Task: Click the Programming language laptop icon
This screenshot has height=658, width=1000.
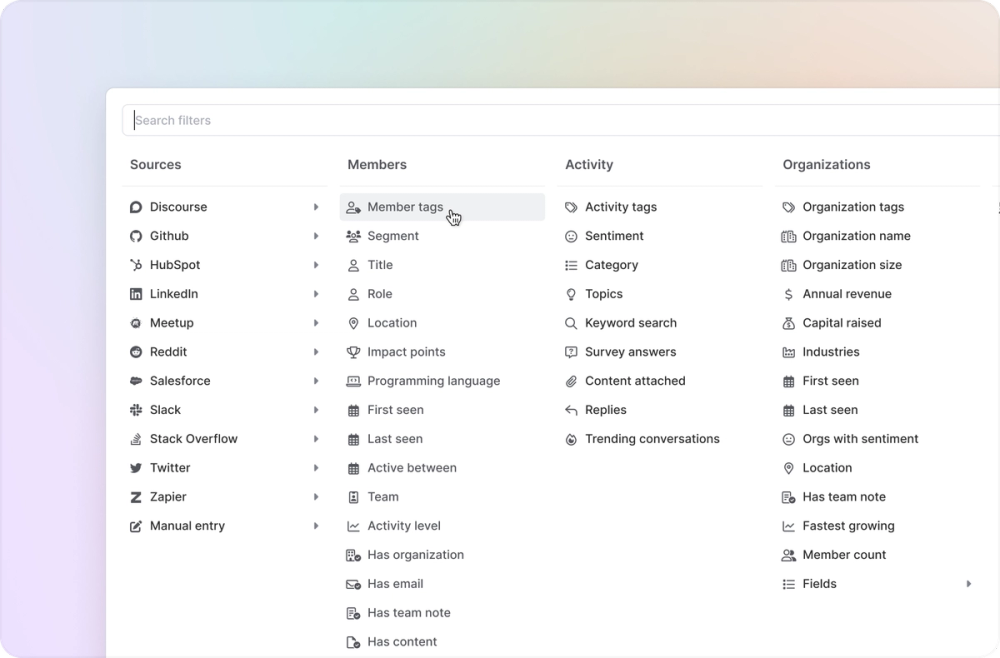Action: coord(353,381)
